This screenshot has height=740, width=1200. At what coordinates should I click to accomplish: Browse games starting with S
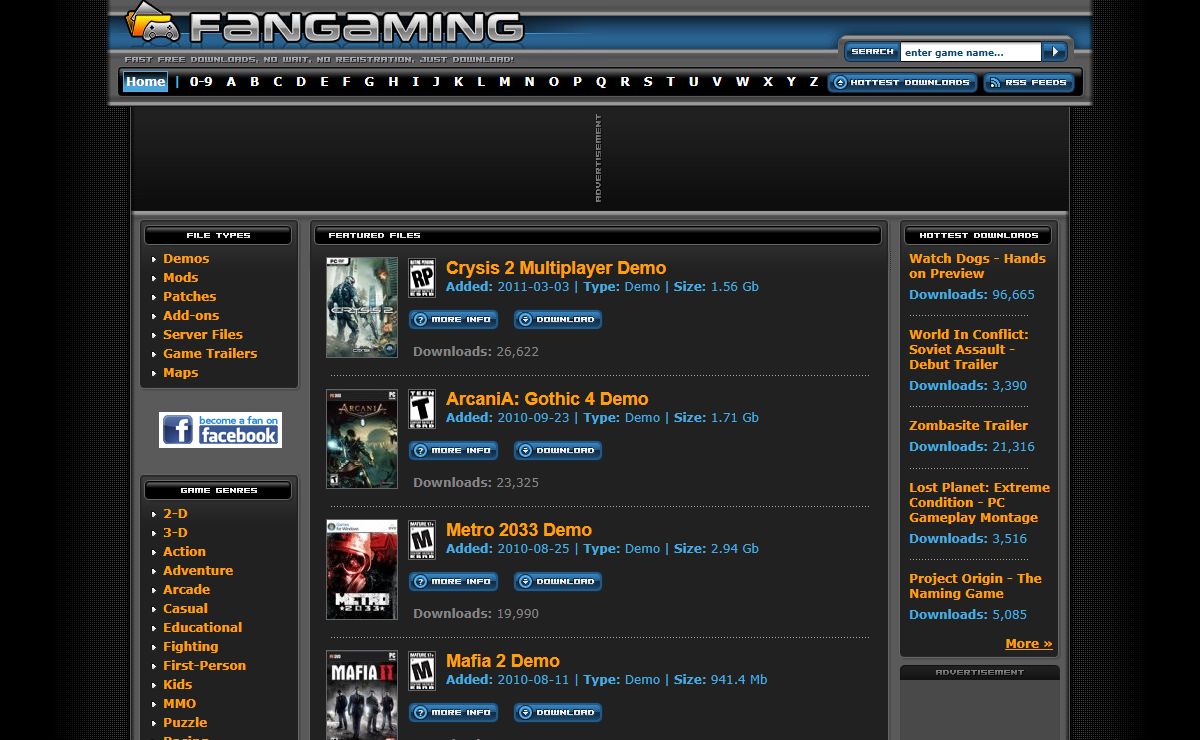648,82
